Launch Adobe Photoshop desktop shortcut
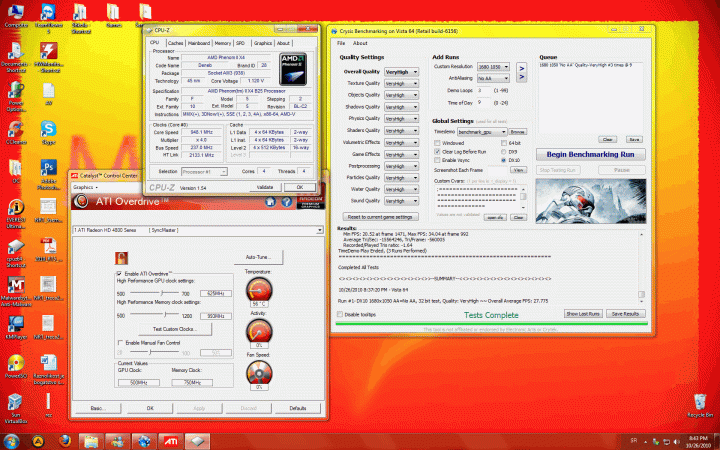The width and height of the screenshot is (720, 450). [x=48, y=174]
